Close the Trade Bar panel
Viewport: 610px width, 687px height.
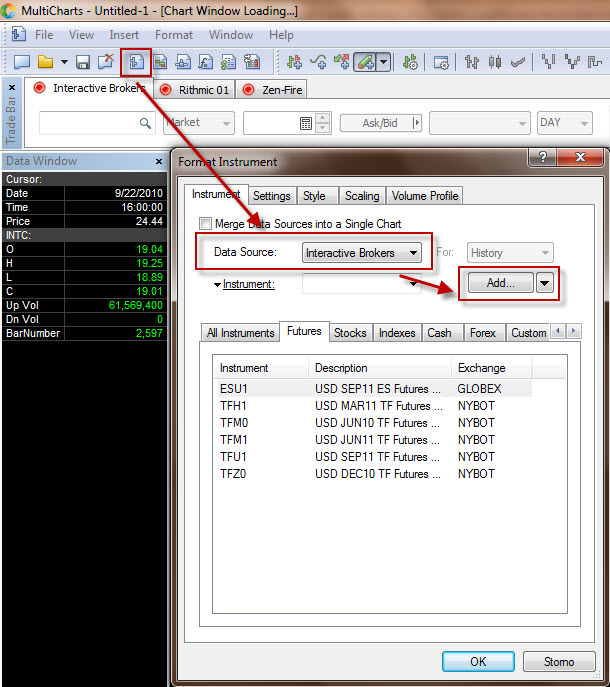tap(12, 87)
